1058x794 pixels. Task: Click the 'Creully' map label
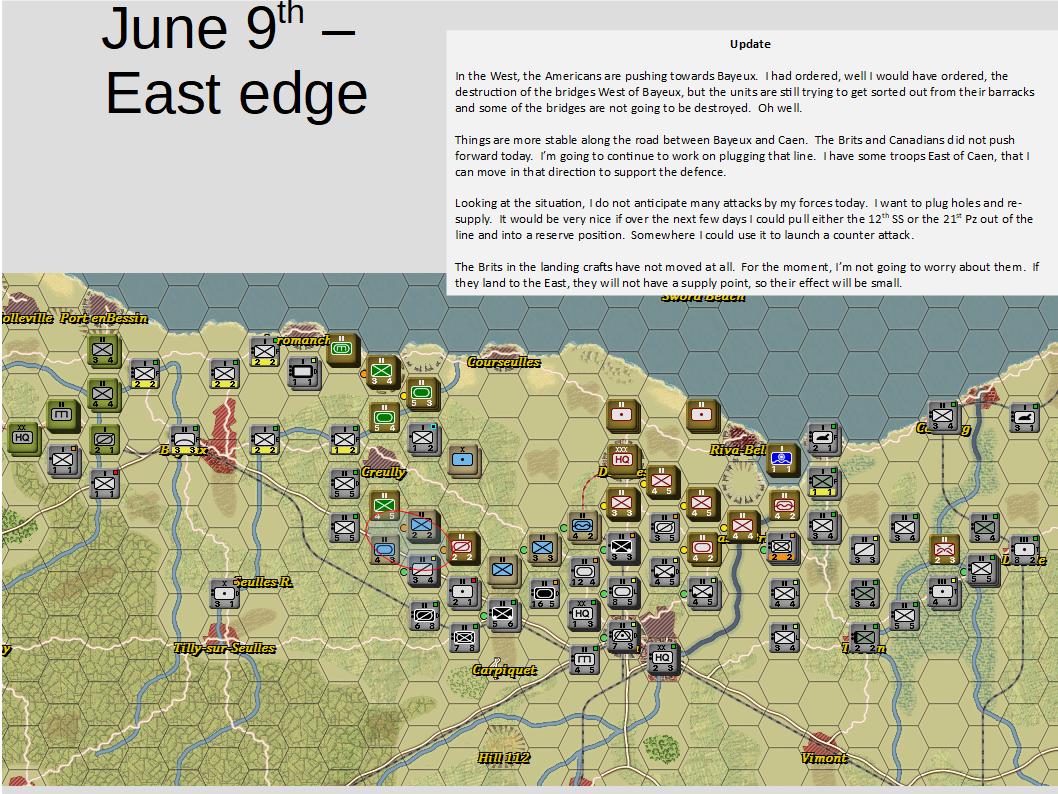pos(383,472)
